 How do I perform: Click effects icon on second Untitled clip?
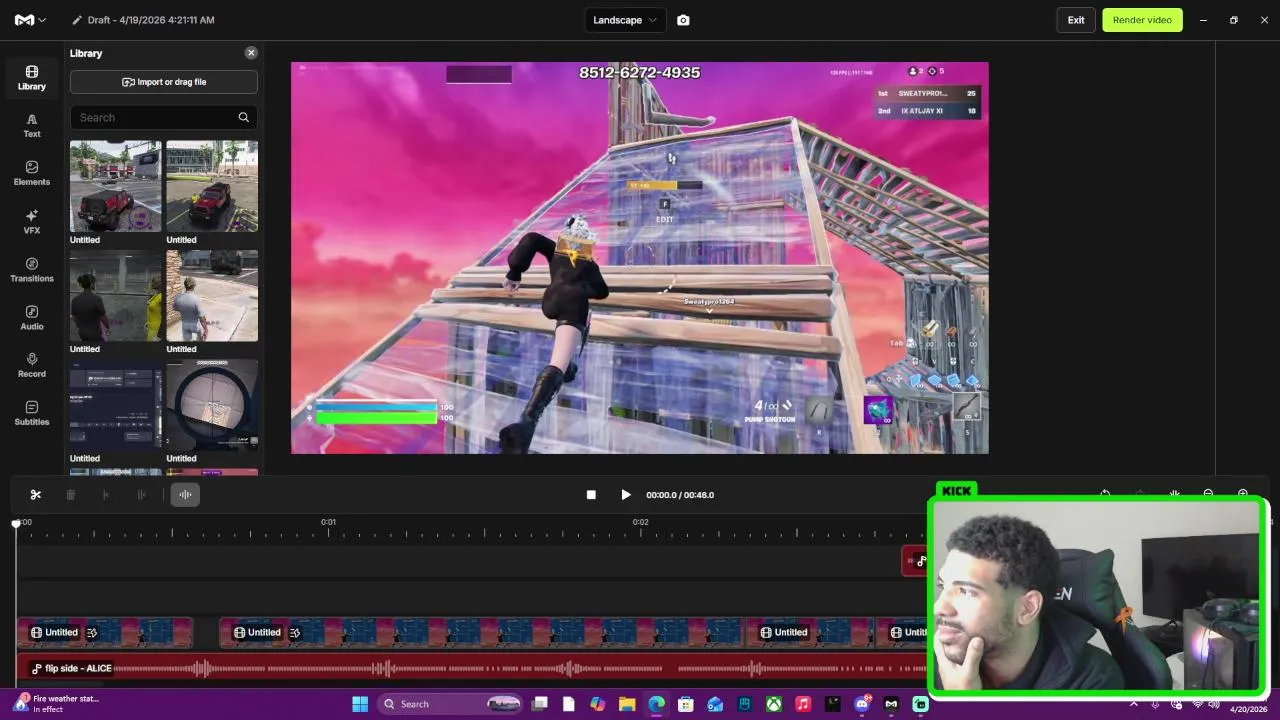point(295,633)
